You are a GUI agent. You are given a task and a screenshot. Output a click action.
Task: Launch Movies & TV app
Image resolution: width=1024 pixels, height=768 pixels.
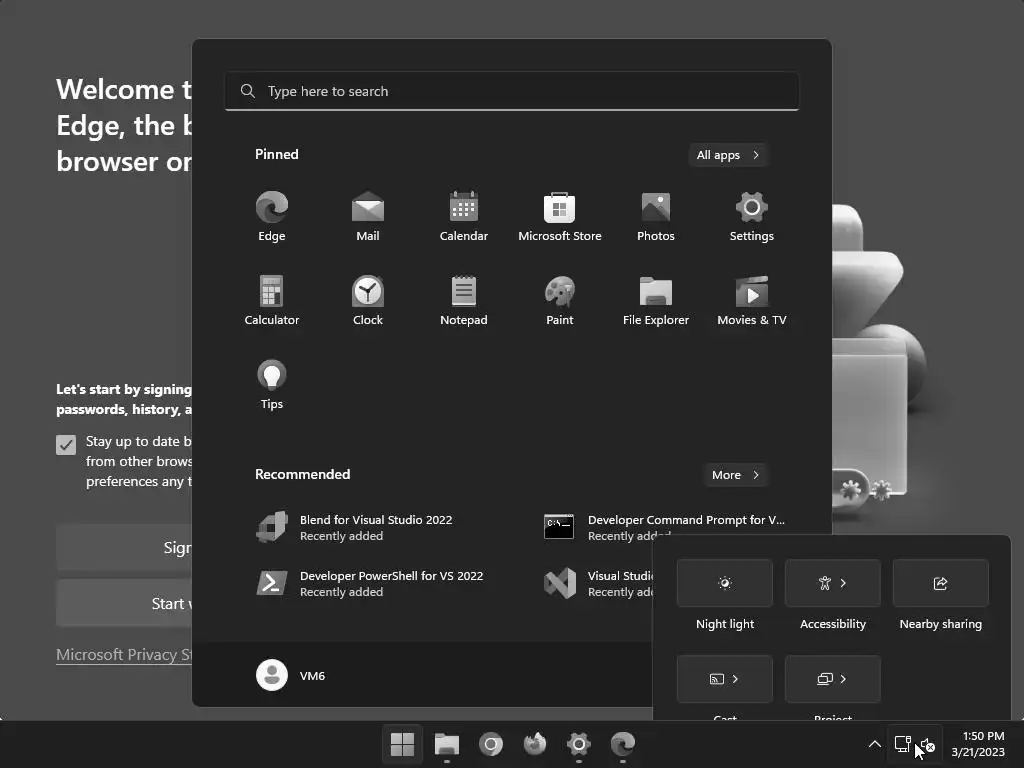click(752, 300)
